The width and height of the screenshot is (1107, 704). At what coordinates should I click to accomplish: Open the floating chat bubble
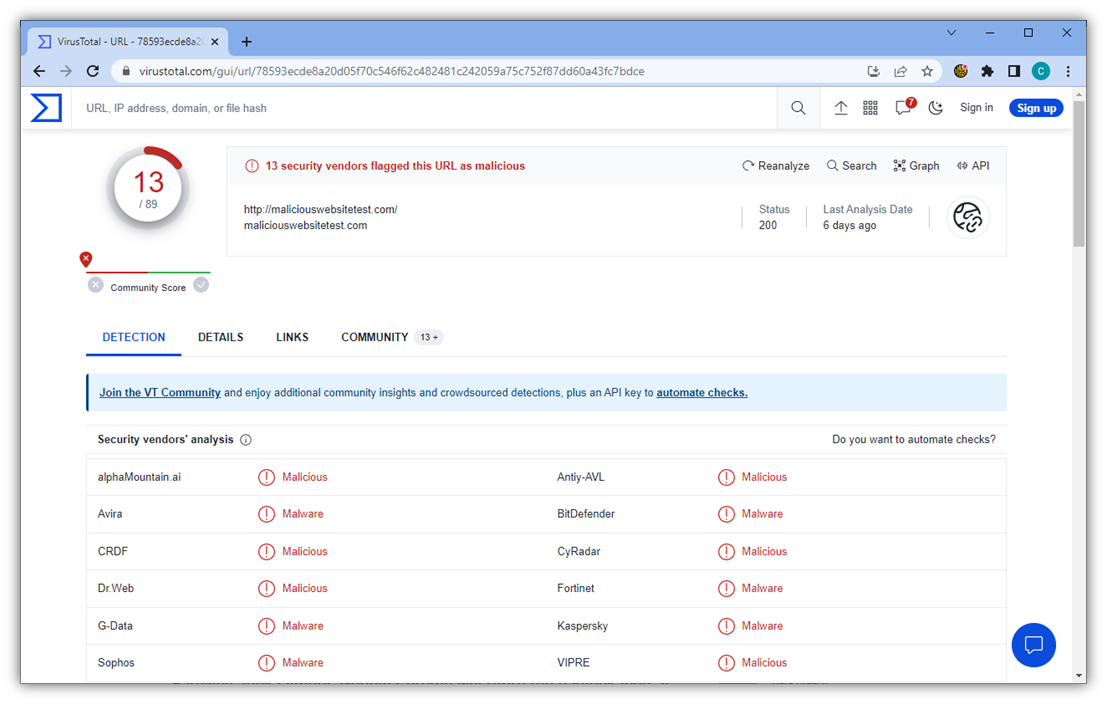point(1033,645)
